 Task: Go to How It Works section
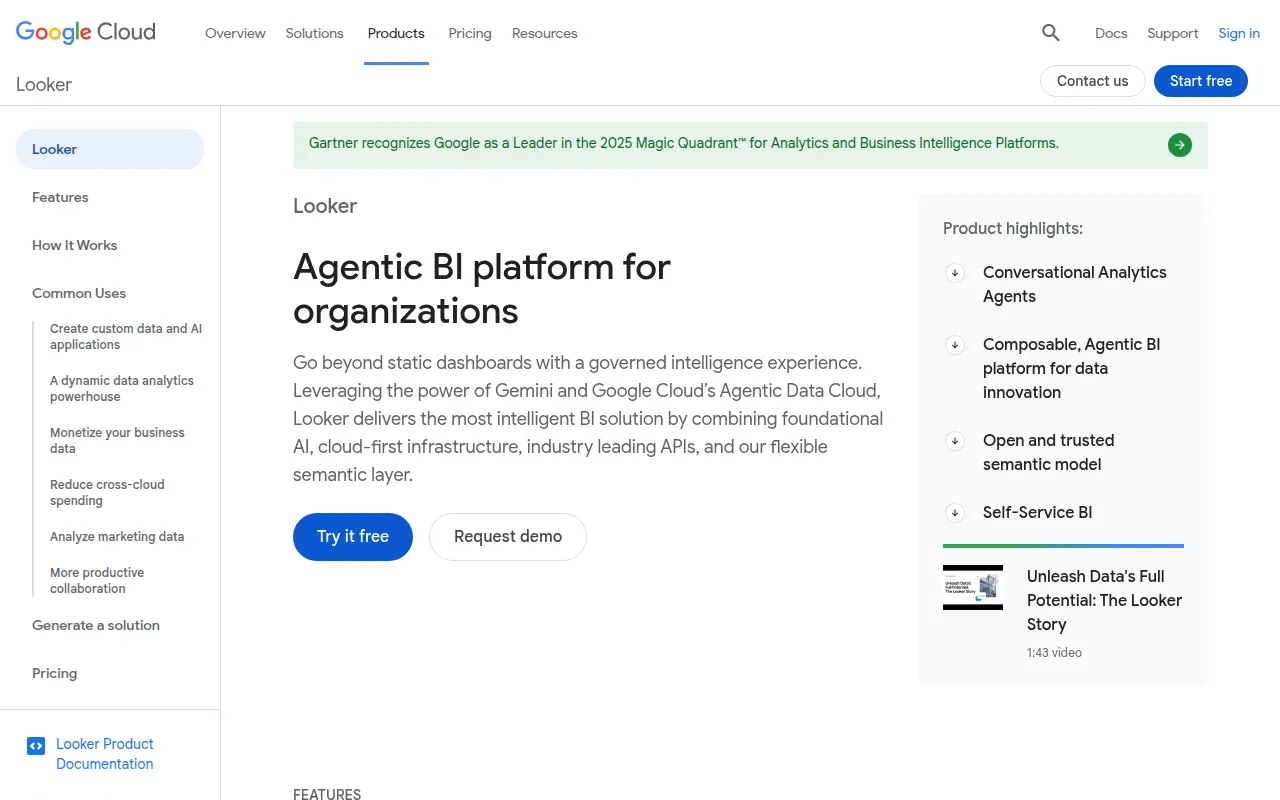(x=74, y=245)
